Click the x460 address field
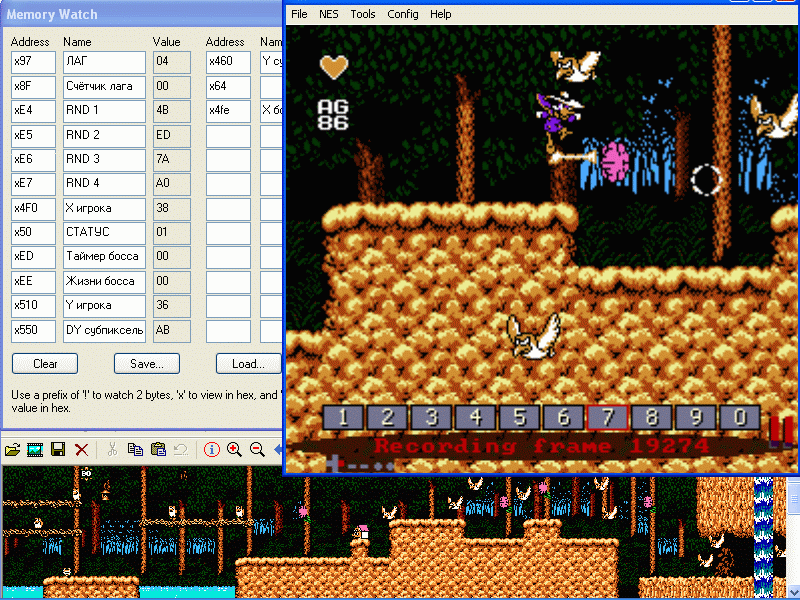This screenshot has width=800, height=600. click(228, 62)
